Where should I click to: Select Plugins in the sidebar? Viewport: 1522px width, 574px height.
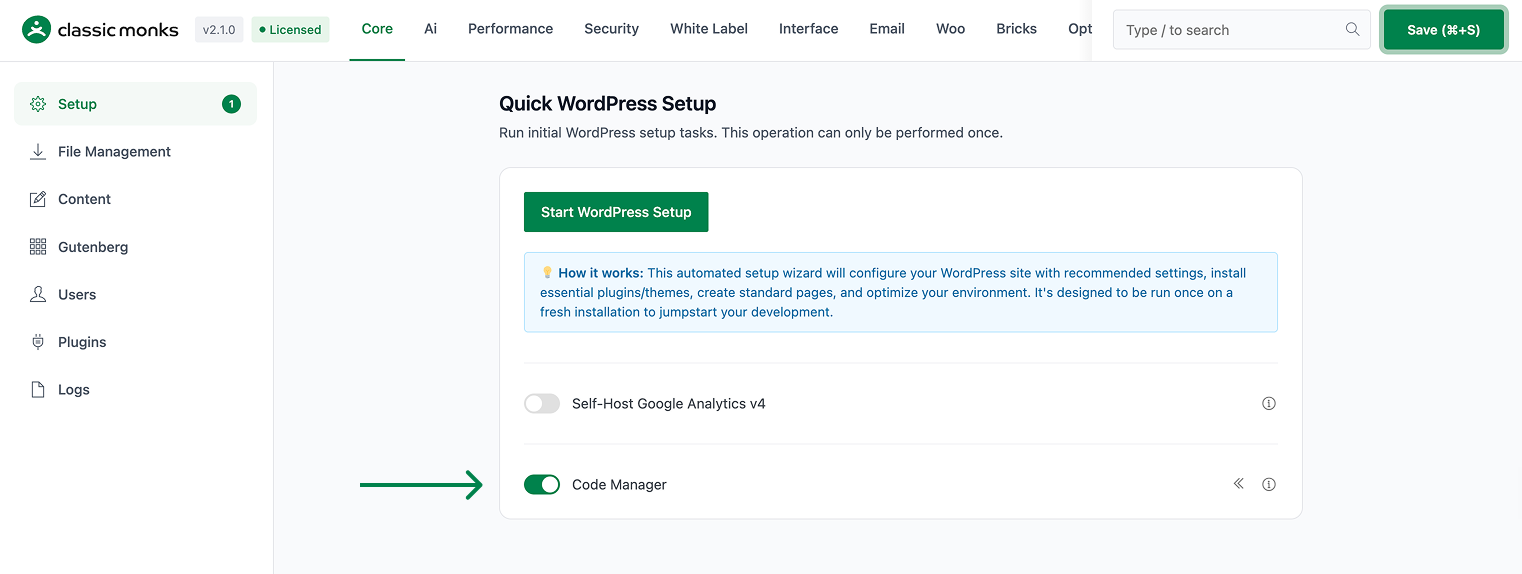135,342
